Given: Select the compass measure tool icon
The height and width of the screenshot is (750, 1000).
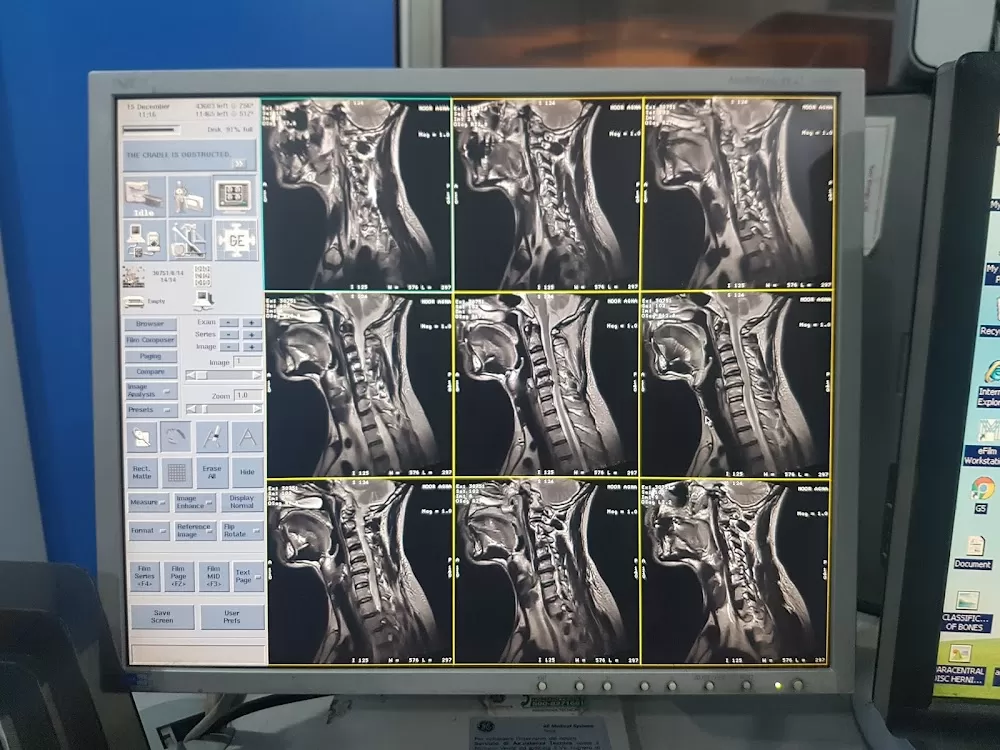Looking at the screenshot, I should (x=212, y=438).
